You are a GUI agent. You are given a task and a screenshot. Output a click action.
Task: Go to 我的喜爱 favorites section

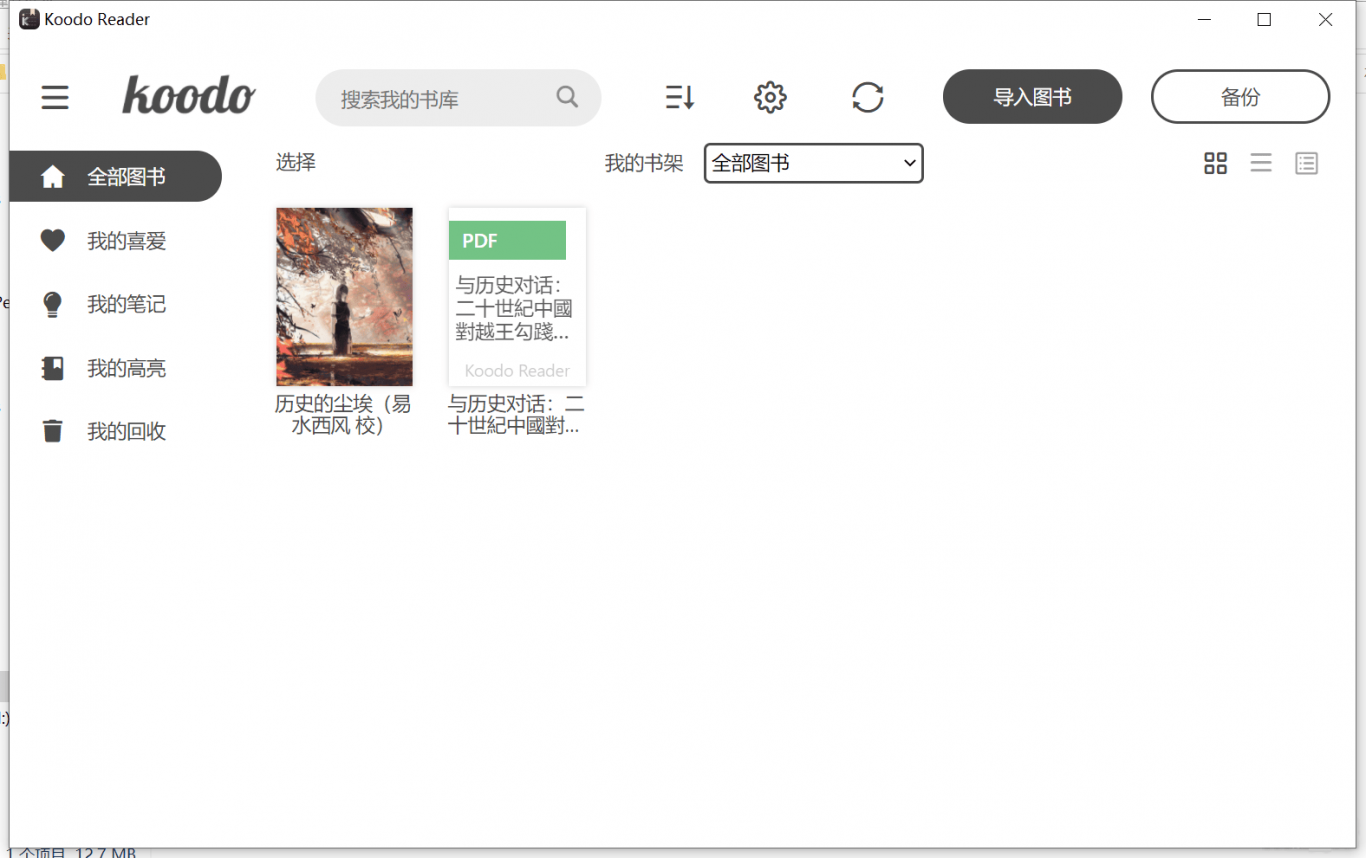pyautogui.click(x=126, y=241)
